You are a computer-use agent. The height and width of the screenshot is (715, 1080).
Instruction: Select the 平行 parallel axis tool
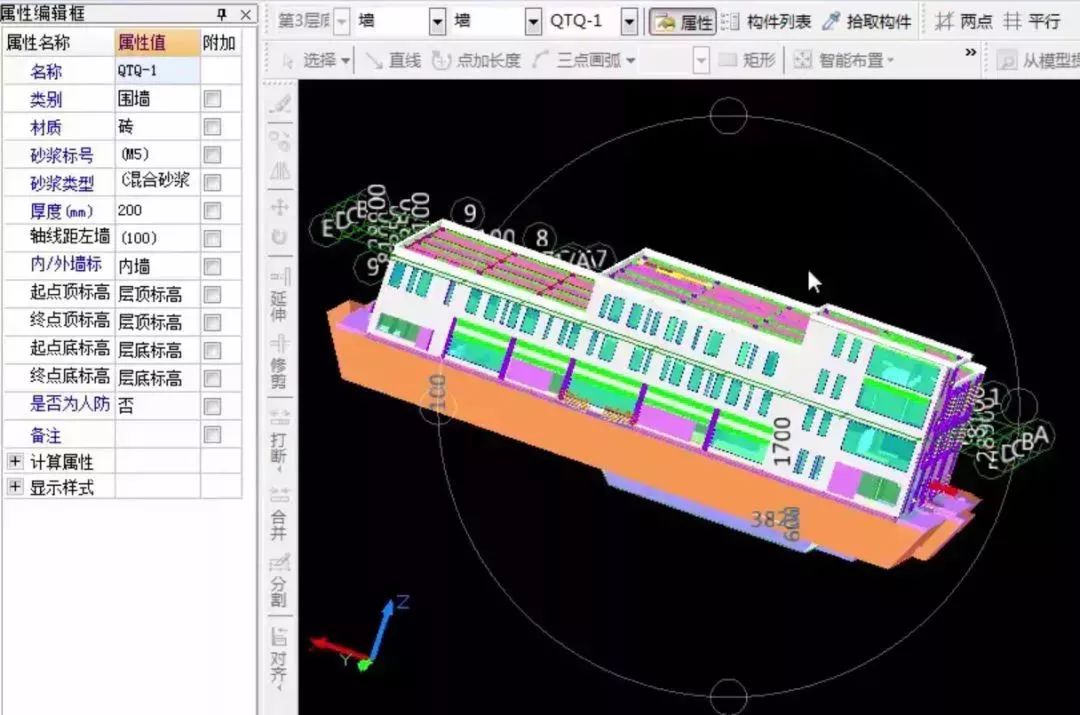(1033, 22)
